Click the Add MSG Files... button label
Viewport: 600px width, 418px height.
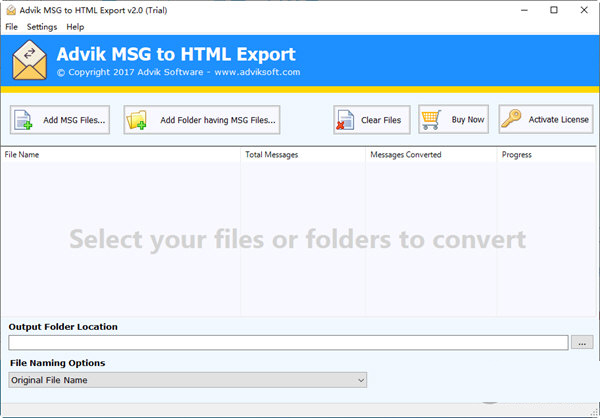coord(74,120)
